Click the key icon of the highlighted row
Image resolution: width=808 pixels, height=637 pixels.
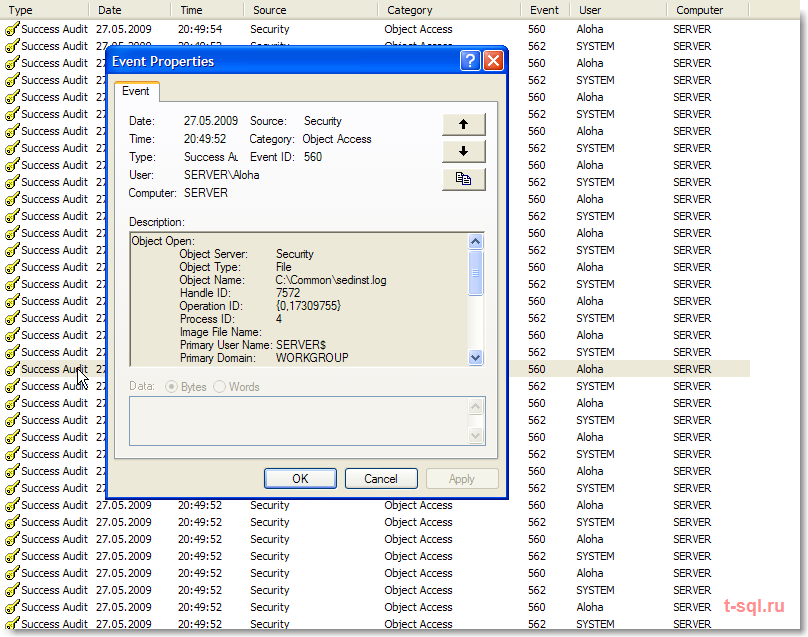pyautogui.click(x=12, y=370)
